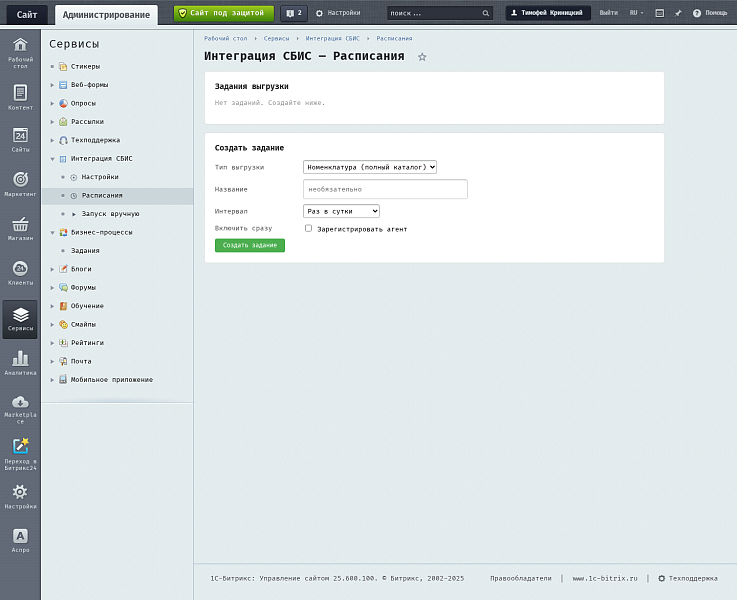Open the Клиенты section icon

20,273
